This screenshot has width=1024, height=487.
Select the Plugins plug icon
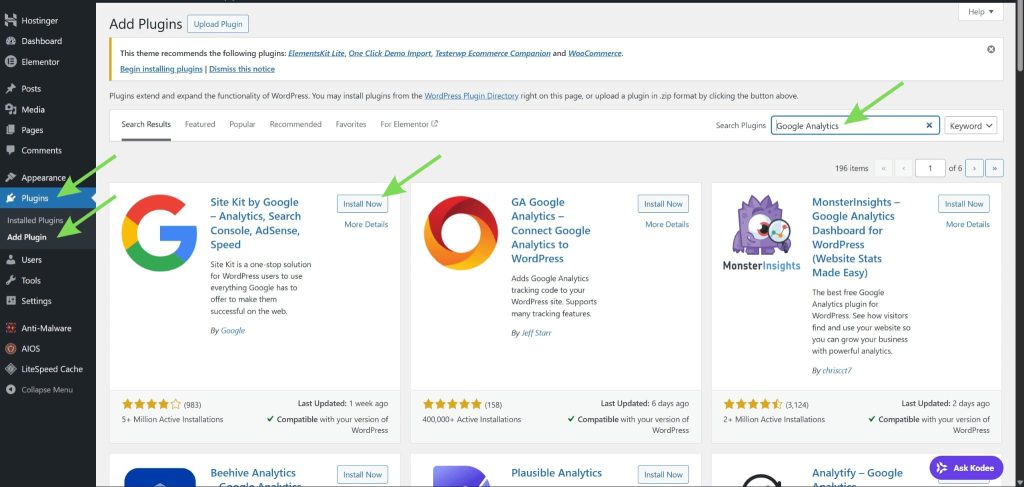(x=10, y=198)
